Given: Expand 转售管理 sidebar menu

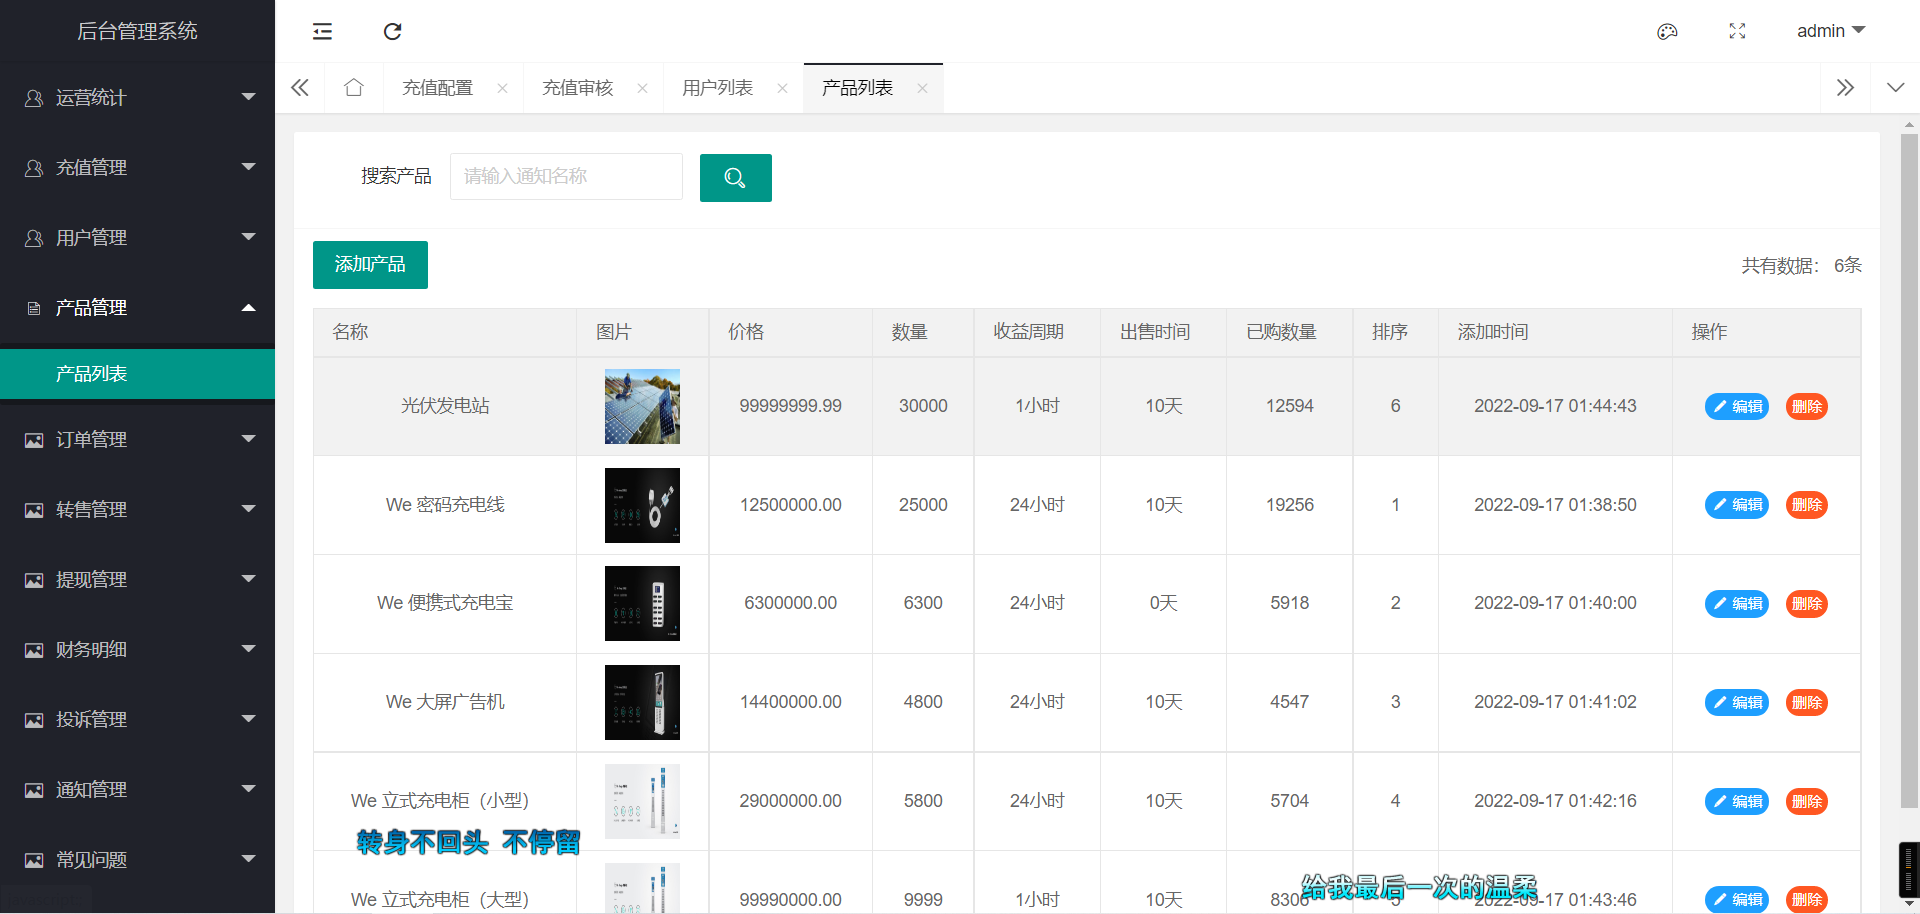Looking at the screenshot, I should coord(137,509).
